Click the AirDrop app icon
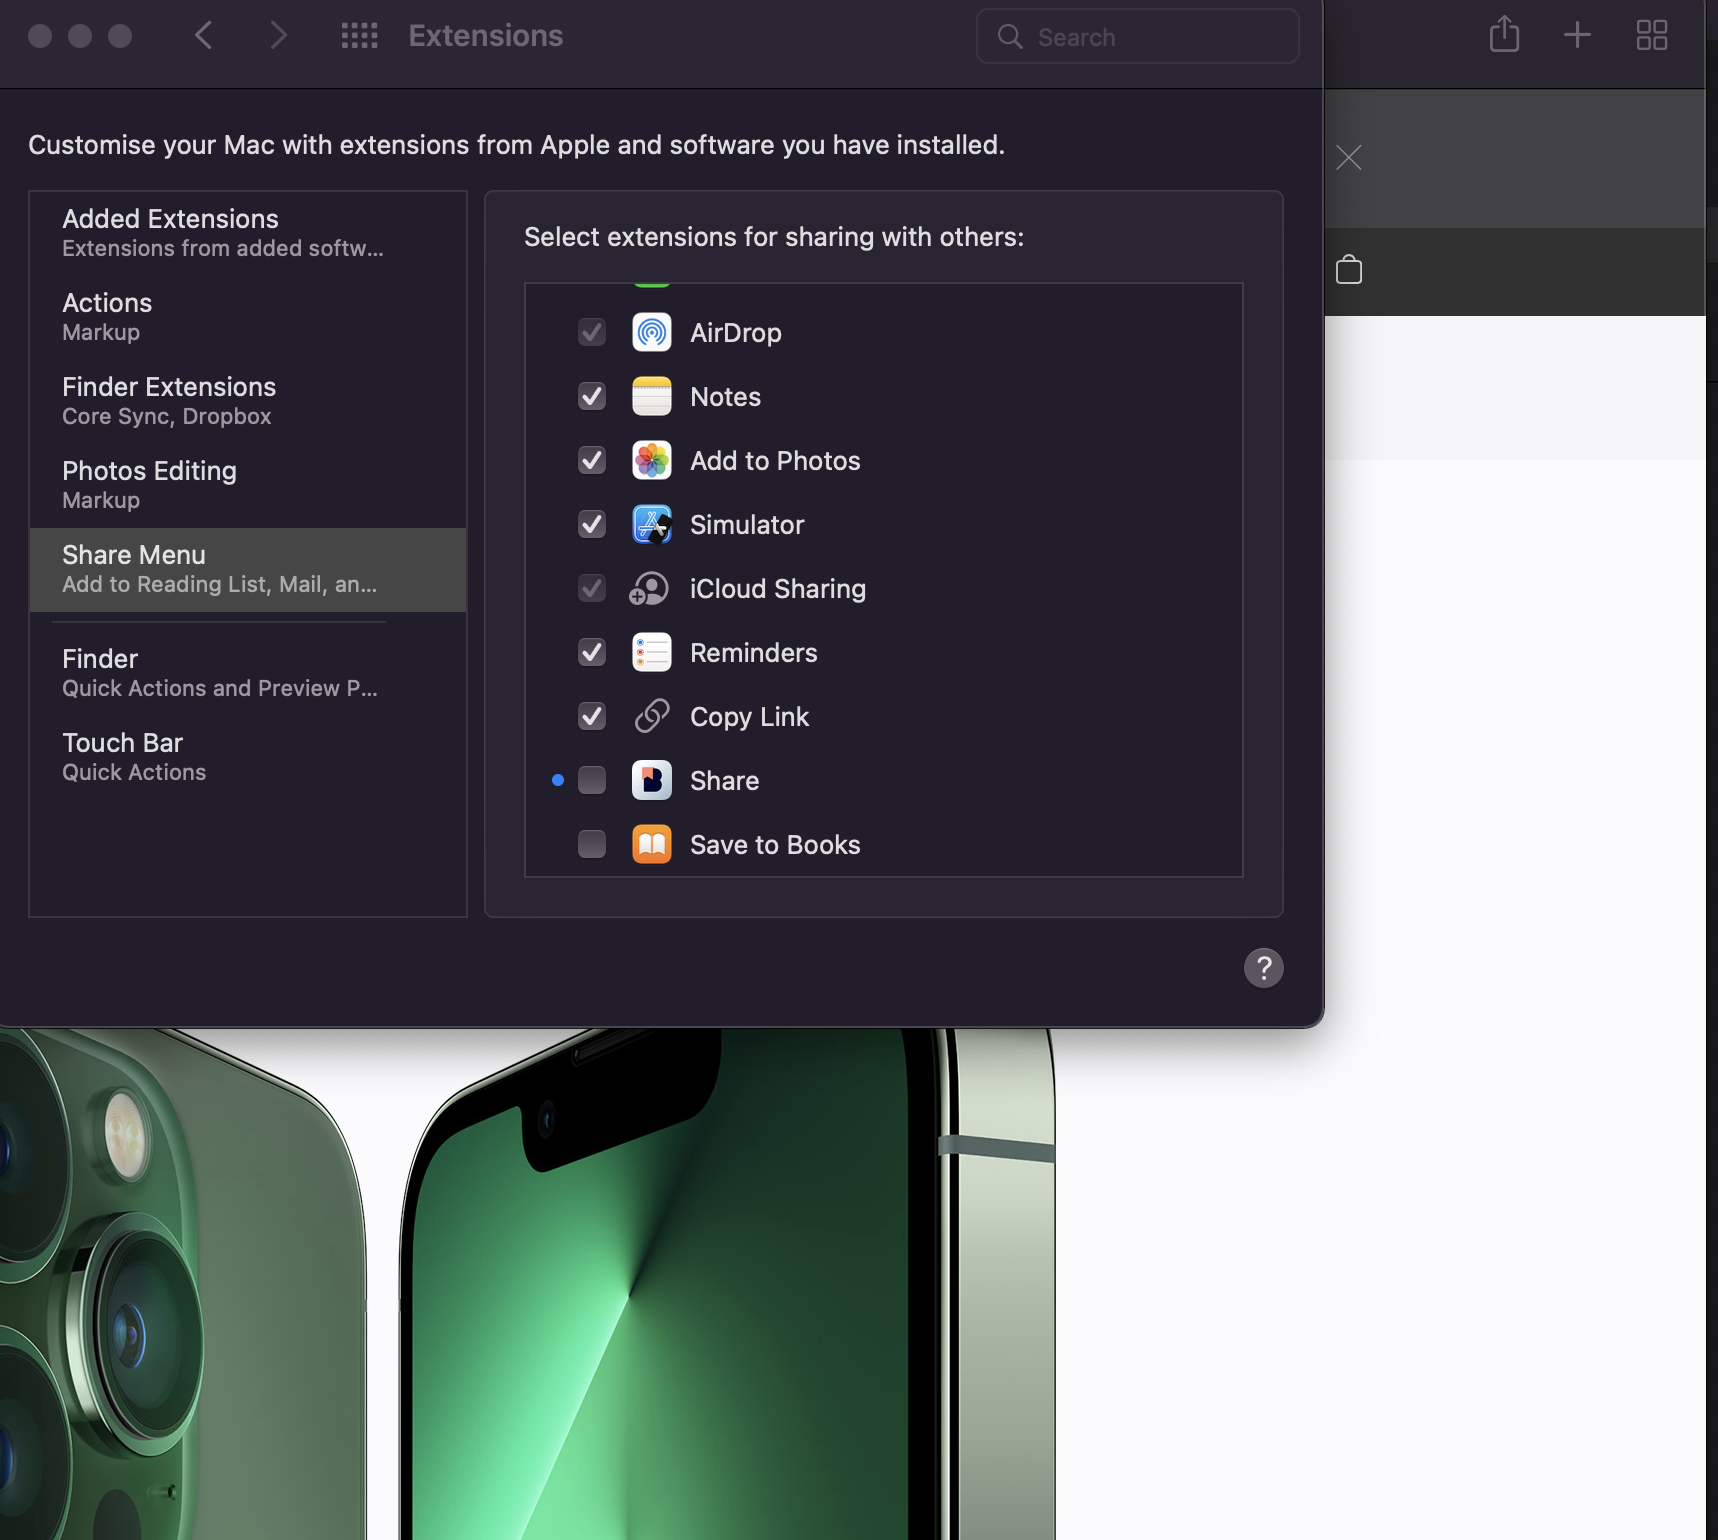Viewport: 1718px width, 1540px height. (652, 333)
